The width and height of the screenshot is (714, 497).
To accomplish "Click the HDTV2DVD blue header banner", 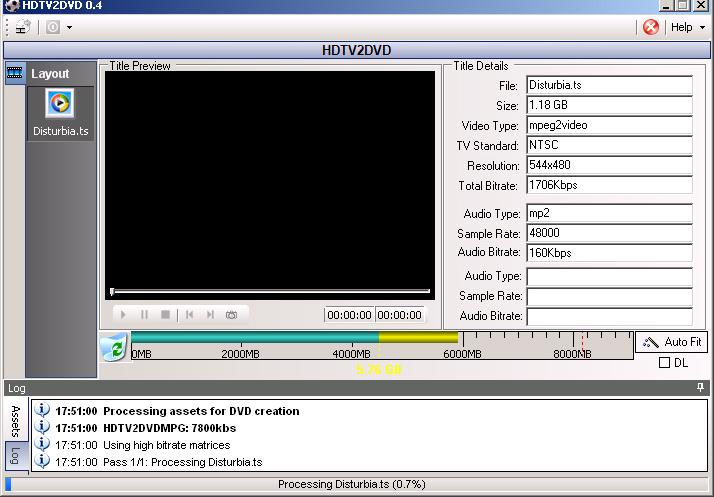I will 357,50.
